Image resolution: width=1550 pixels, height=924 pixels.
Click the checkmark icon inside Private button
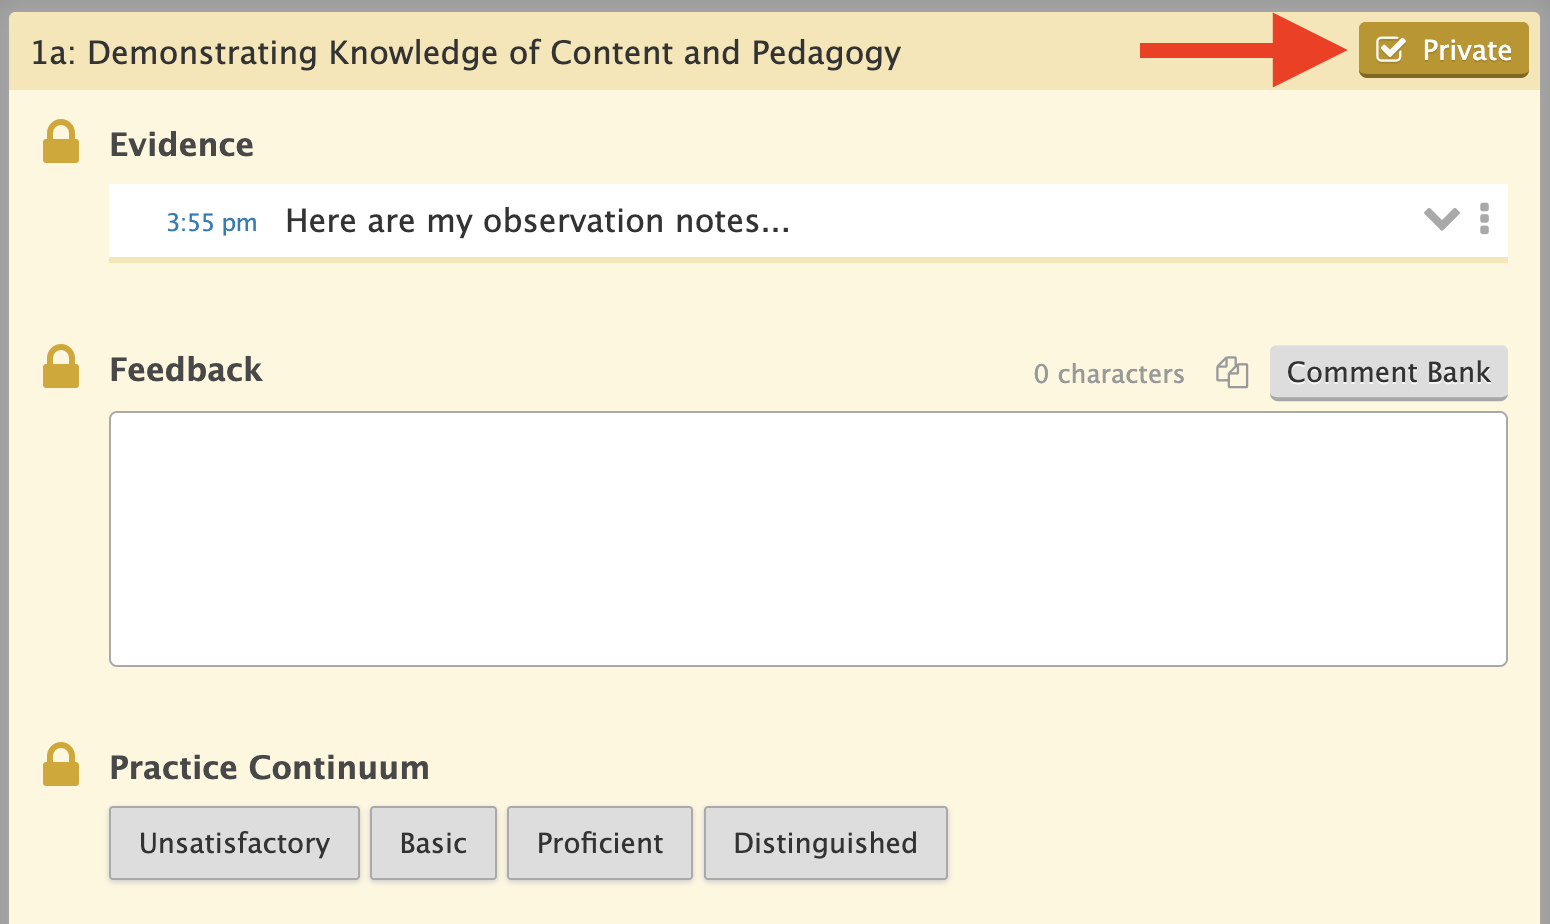click(1391, 49)
